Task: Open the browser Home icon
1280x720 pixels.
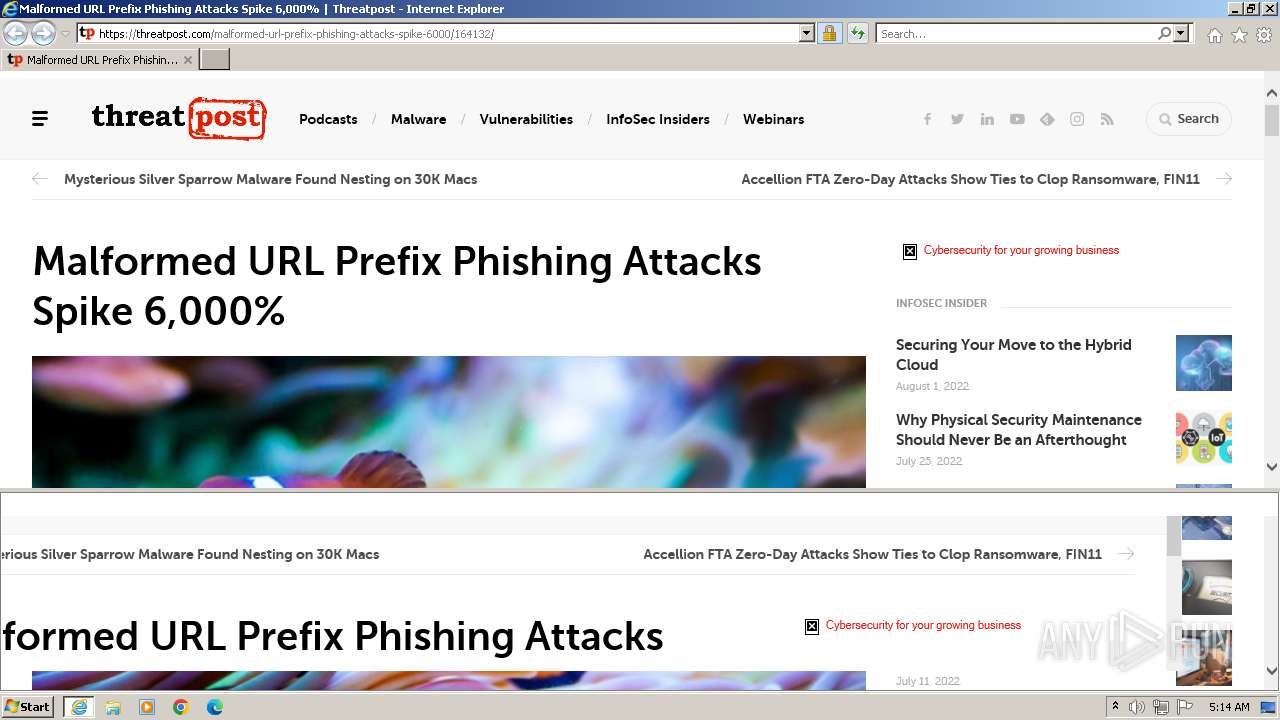Action: pyautogui.click(x=1214, y=34)
